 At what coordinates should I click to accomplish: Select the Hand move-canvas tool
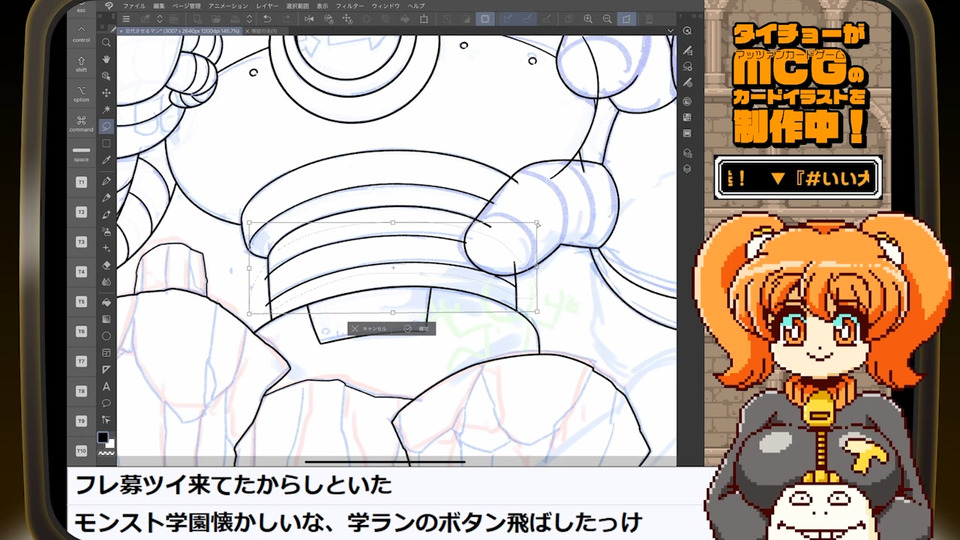107,59
